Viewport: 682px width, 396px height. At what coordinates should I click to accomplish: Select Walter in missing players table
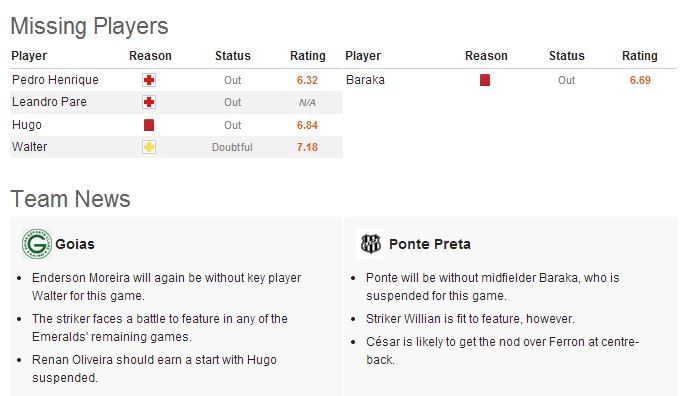pos(29,147)
